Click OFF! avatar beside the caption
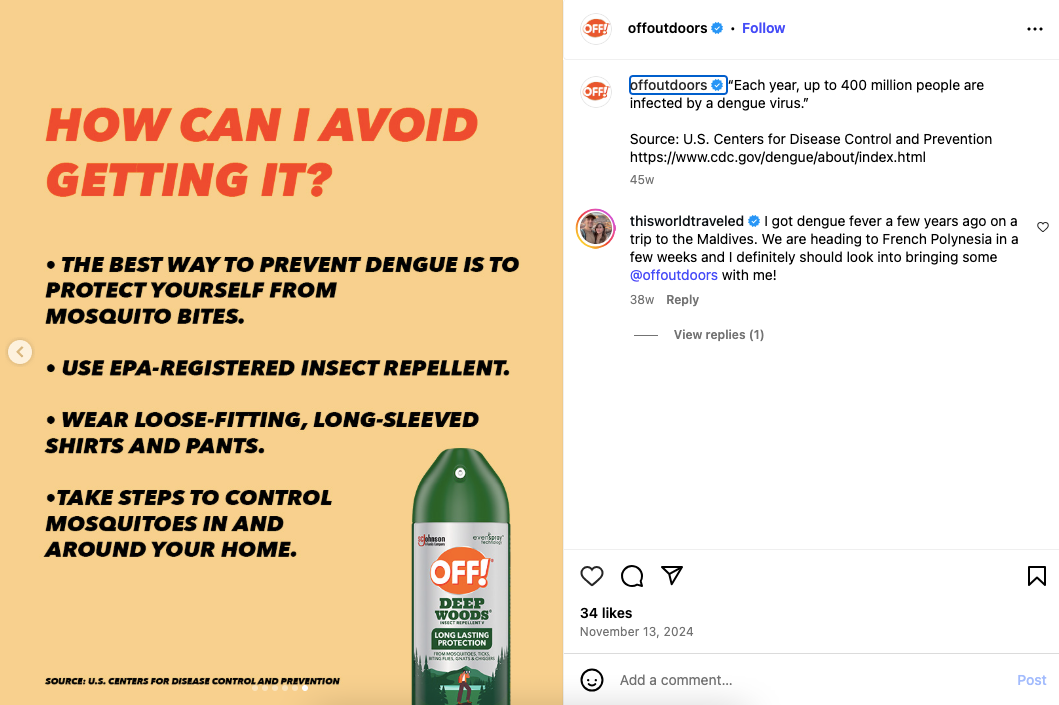This screenshot has width=1059, height=705. pyautogui.click(x=596, y=91)
